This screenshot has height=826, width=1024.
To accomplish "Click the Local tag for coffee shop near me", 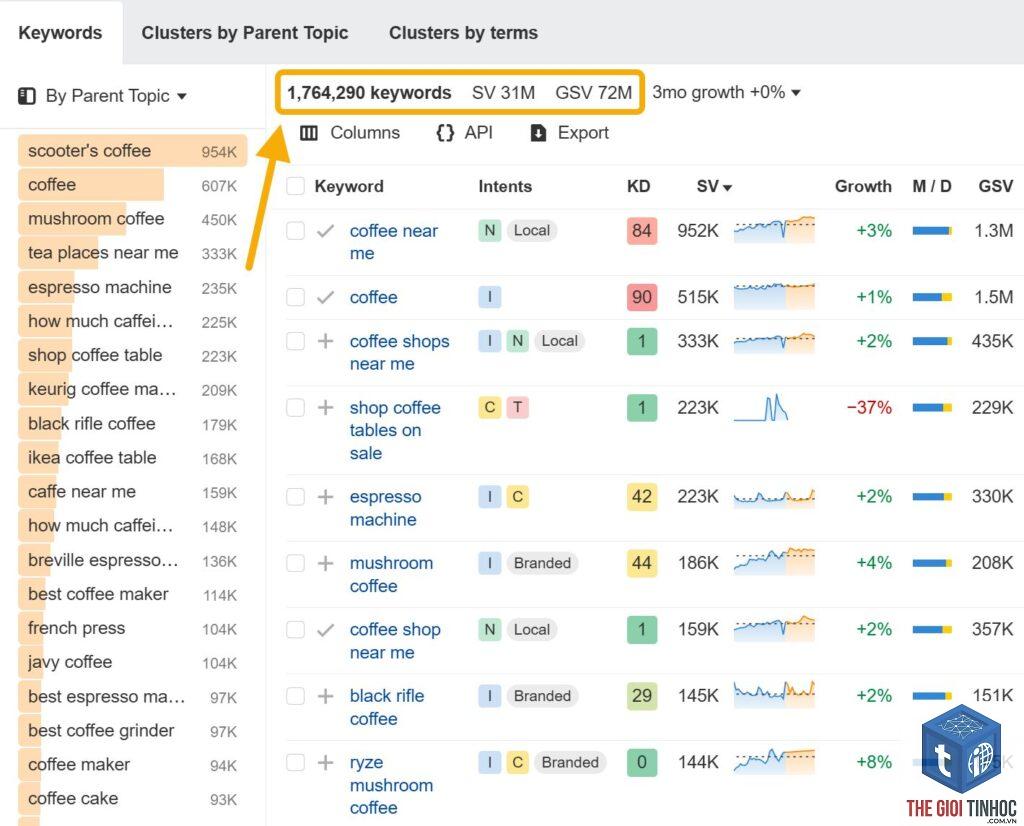I will click(x=532, y=629).
